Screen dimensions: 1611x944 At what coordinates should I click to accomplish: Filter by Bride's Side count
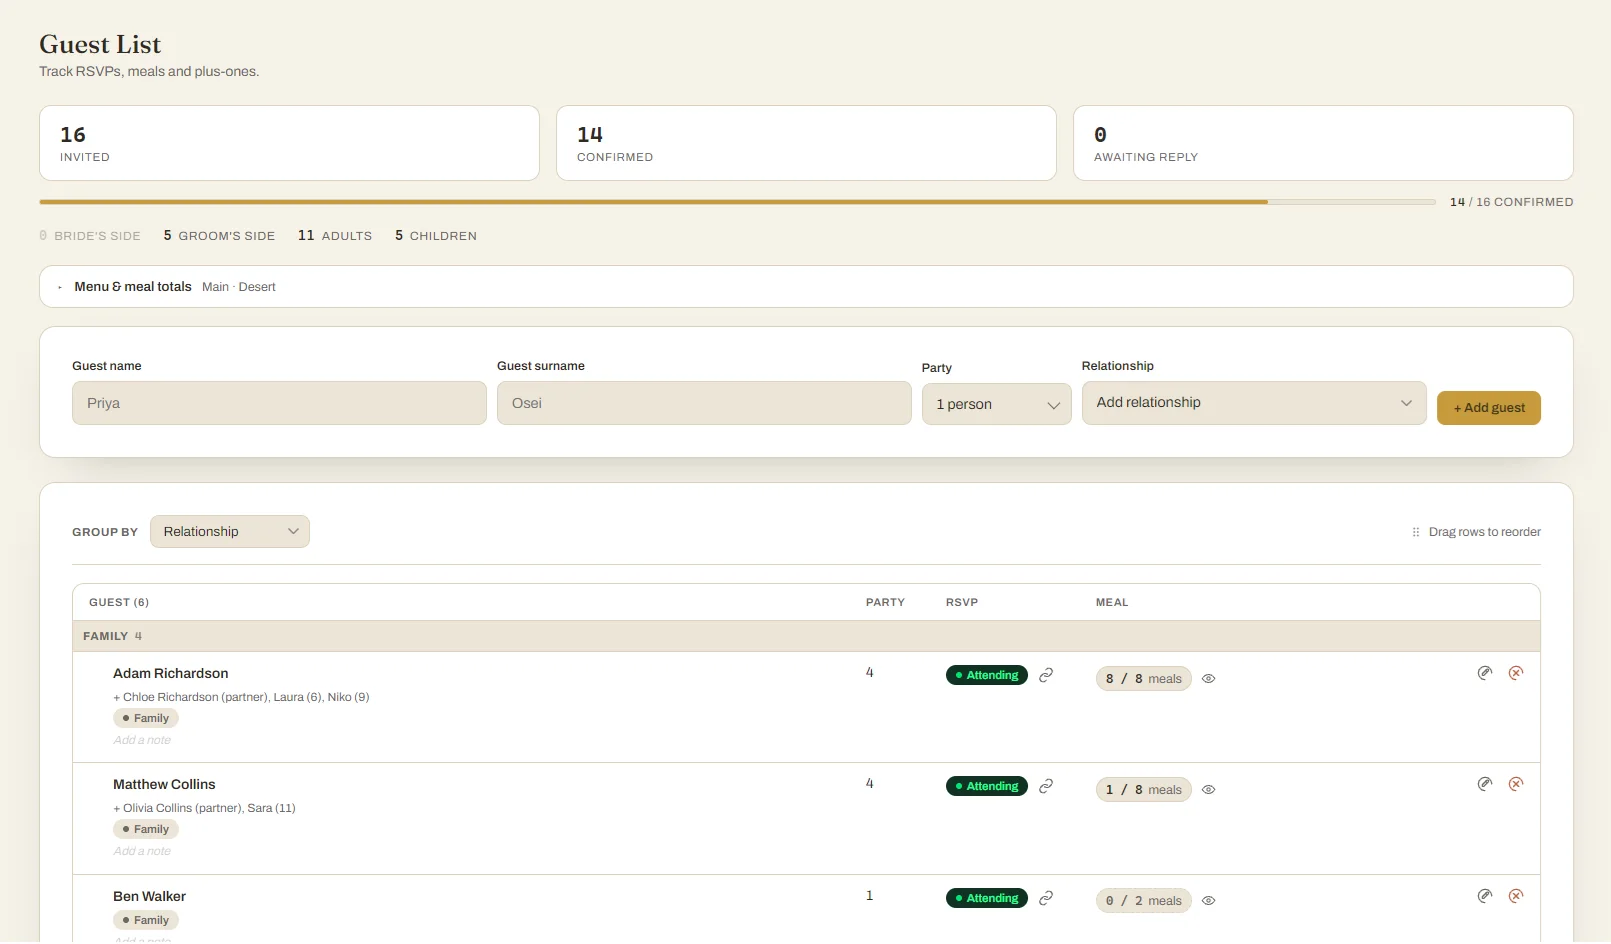90,236
